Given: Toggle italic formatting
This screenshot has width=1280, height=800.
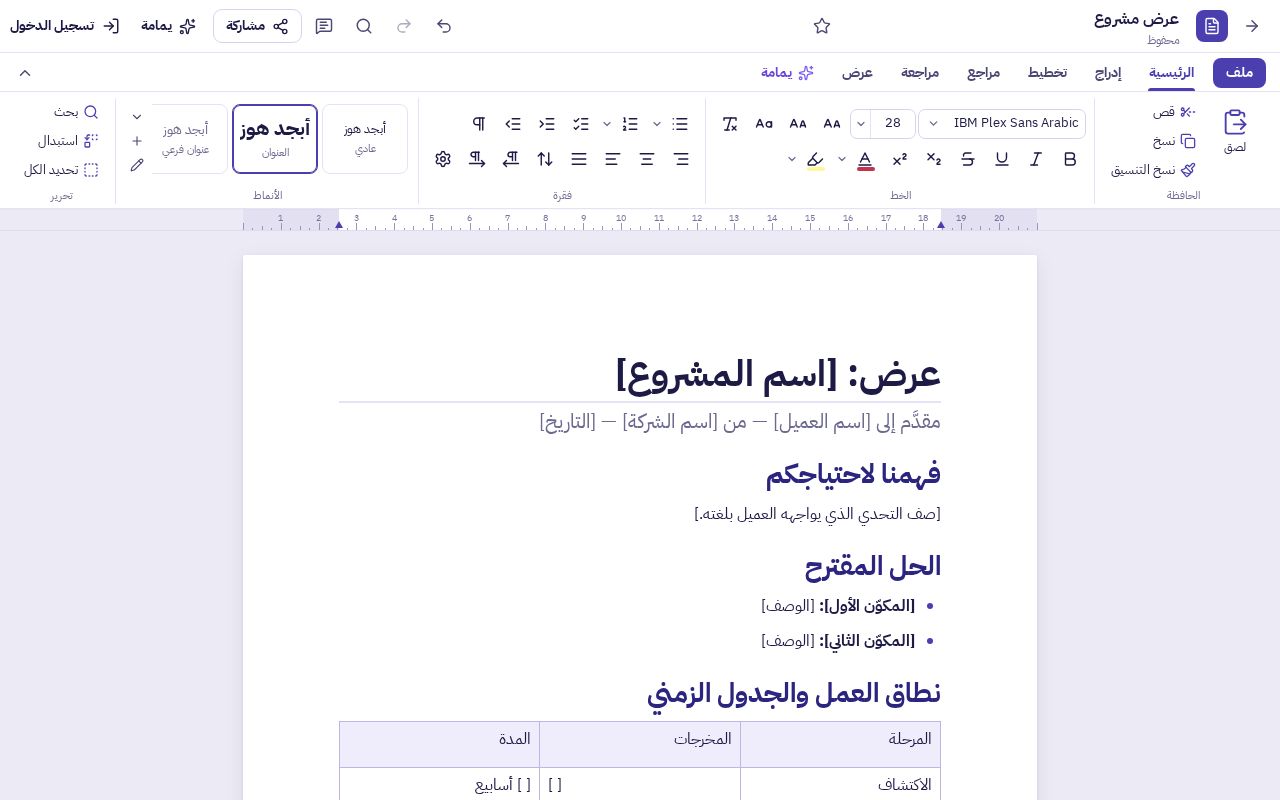Looking at the screenshot, I should [1036, 159].
